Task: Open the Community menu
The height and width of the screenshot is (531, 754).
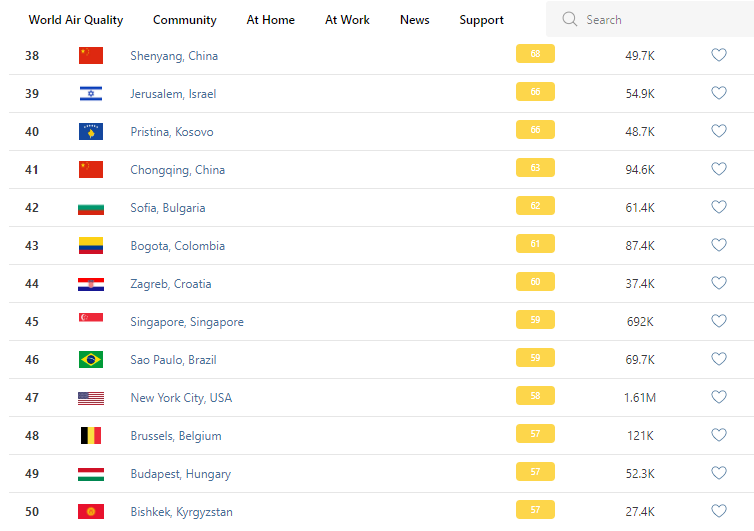Action: click(185, 20)
